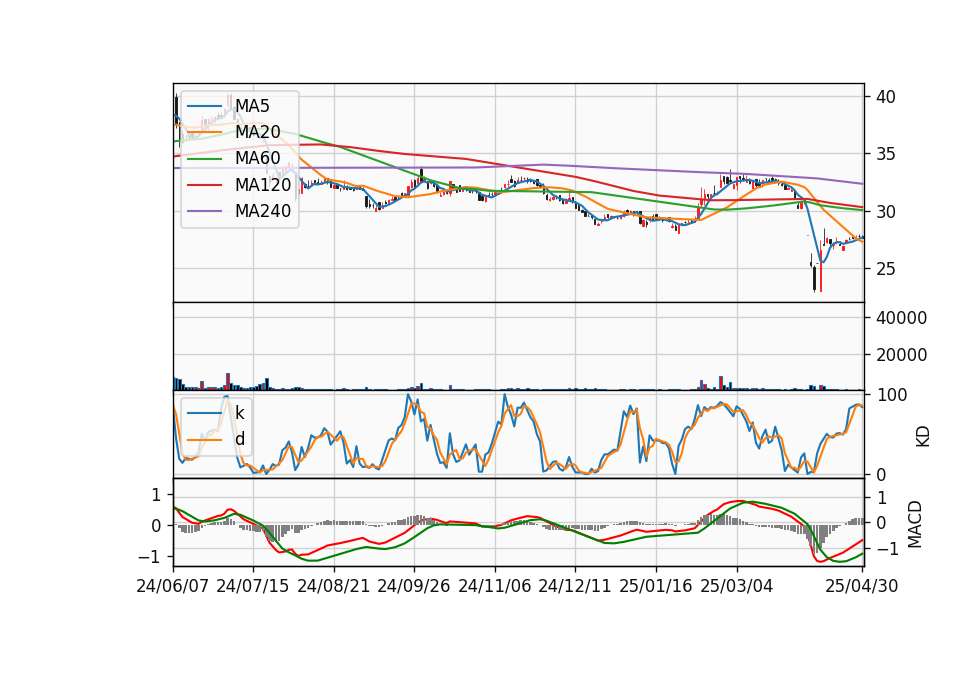Click the d legend entry in KD panel
The width and height of the screenshot is (960, 690).
click(x=240, y=439)
